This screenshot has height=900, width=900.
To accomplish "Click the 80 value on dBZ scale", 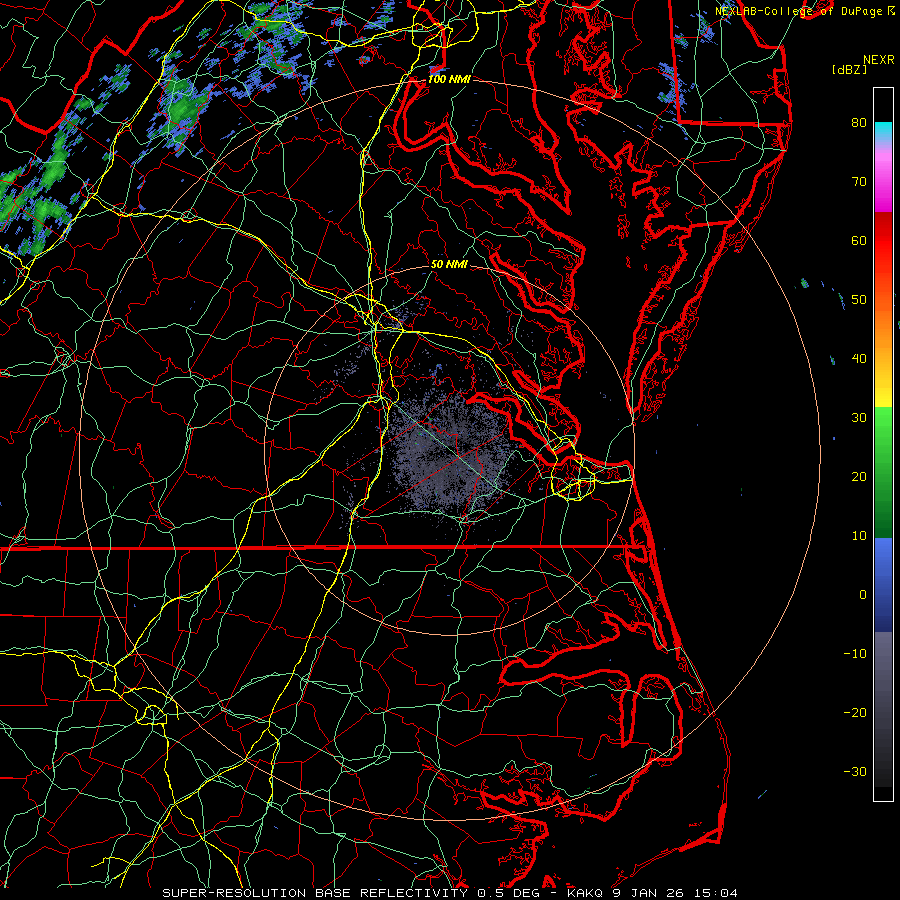I will tap(859, 122).
